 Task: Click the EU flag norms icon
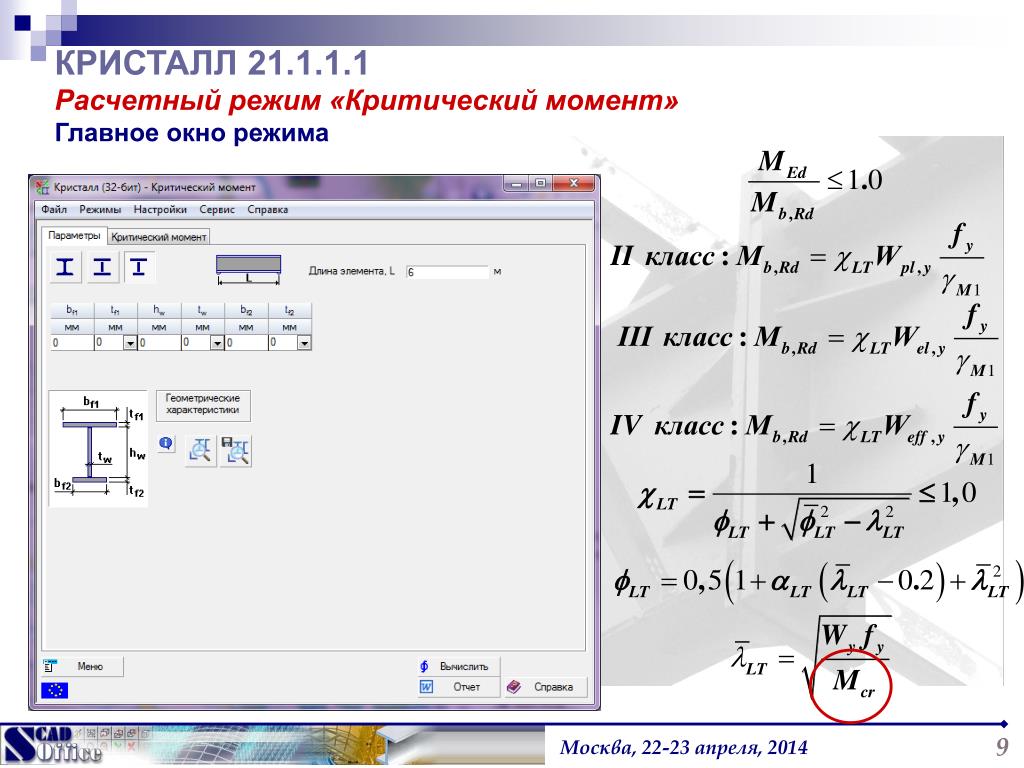pyautogui.click(x=54, y=690)
